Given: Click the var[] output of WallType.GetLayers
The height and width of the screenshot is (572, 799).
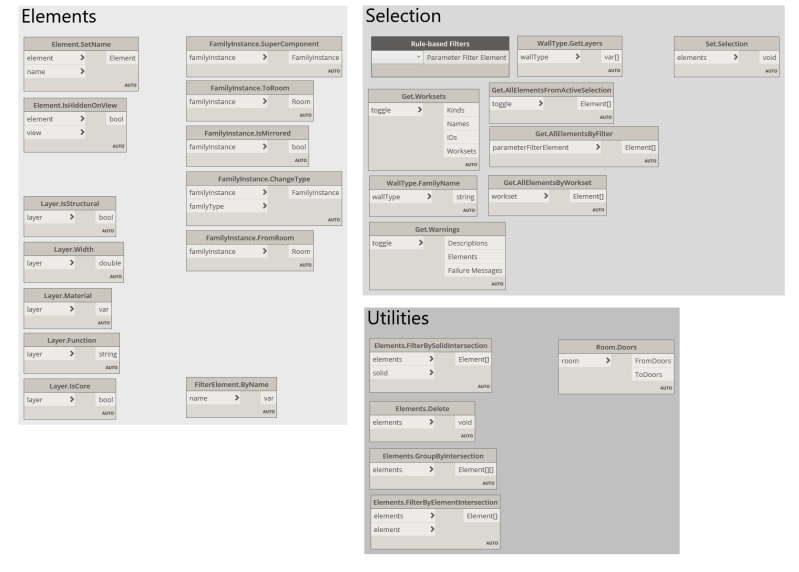Looking at the screenshot, I should pyautogui.click(x=611, y=57).
